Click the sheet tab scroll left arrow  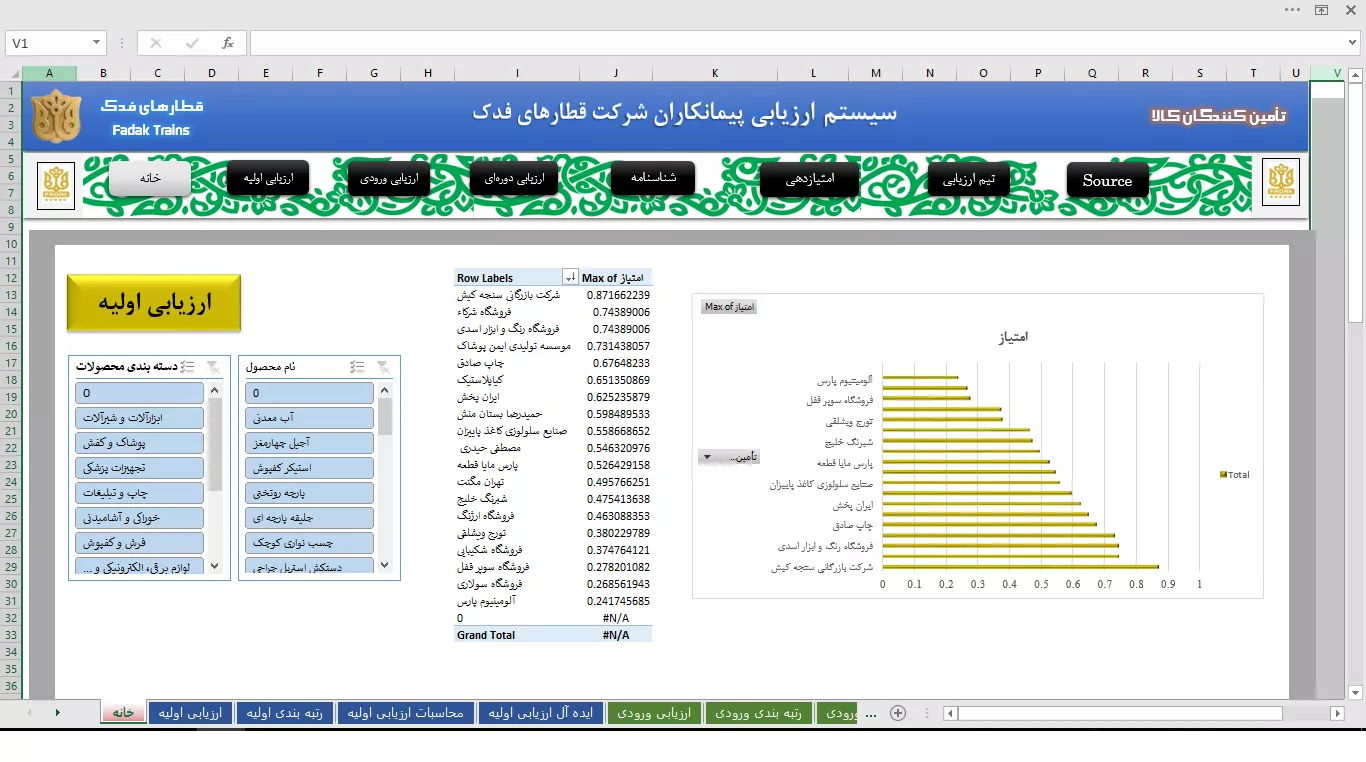pyautogui.click(x=27, y=713)
